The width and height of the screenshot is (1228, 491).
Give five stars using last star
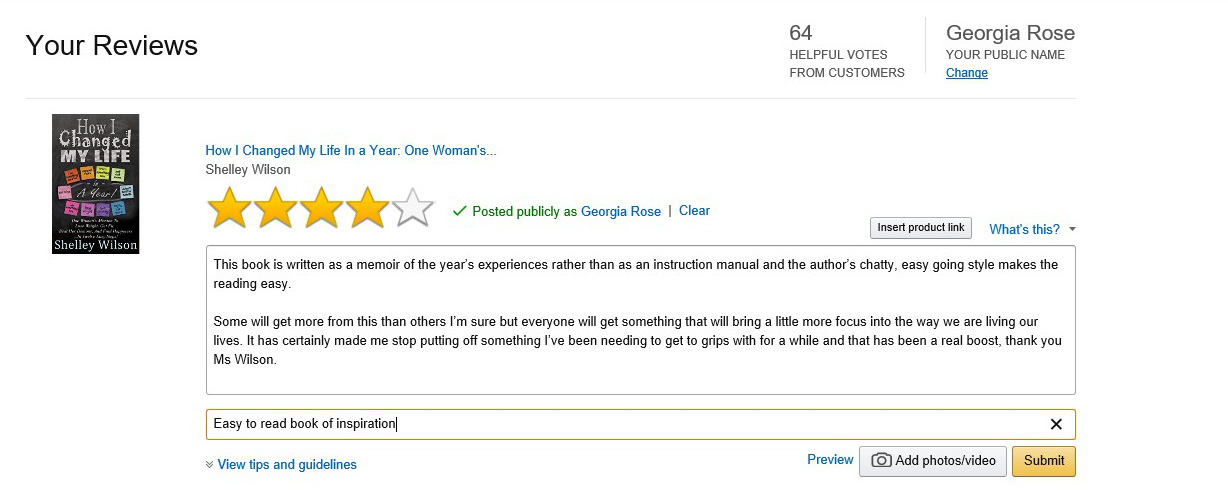click(413, 209)
